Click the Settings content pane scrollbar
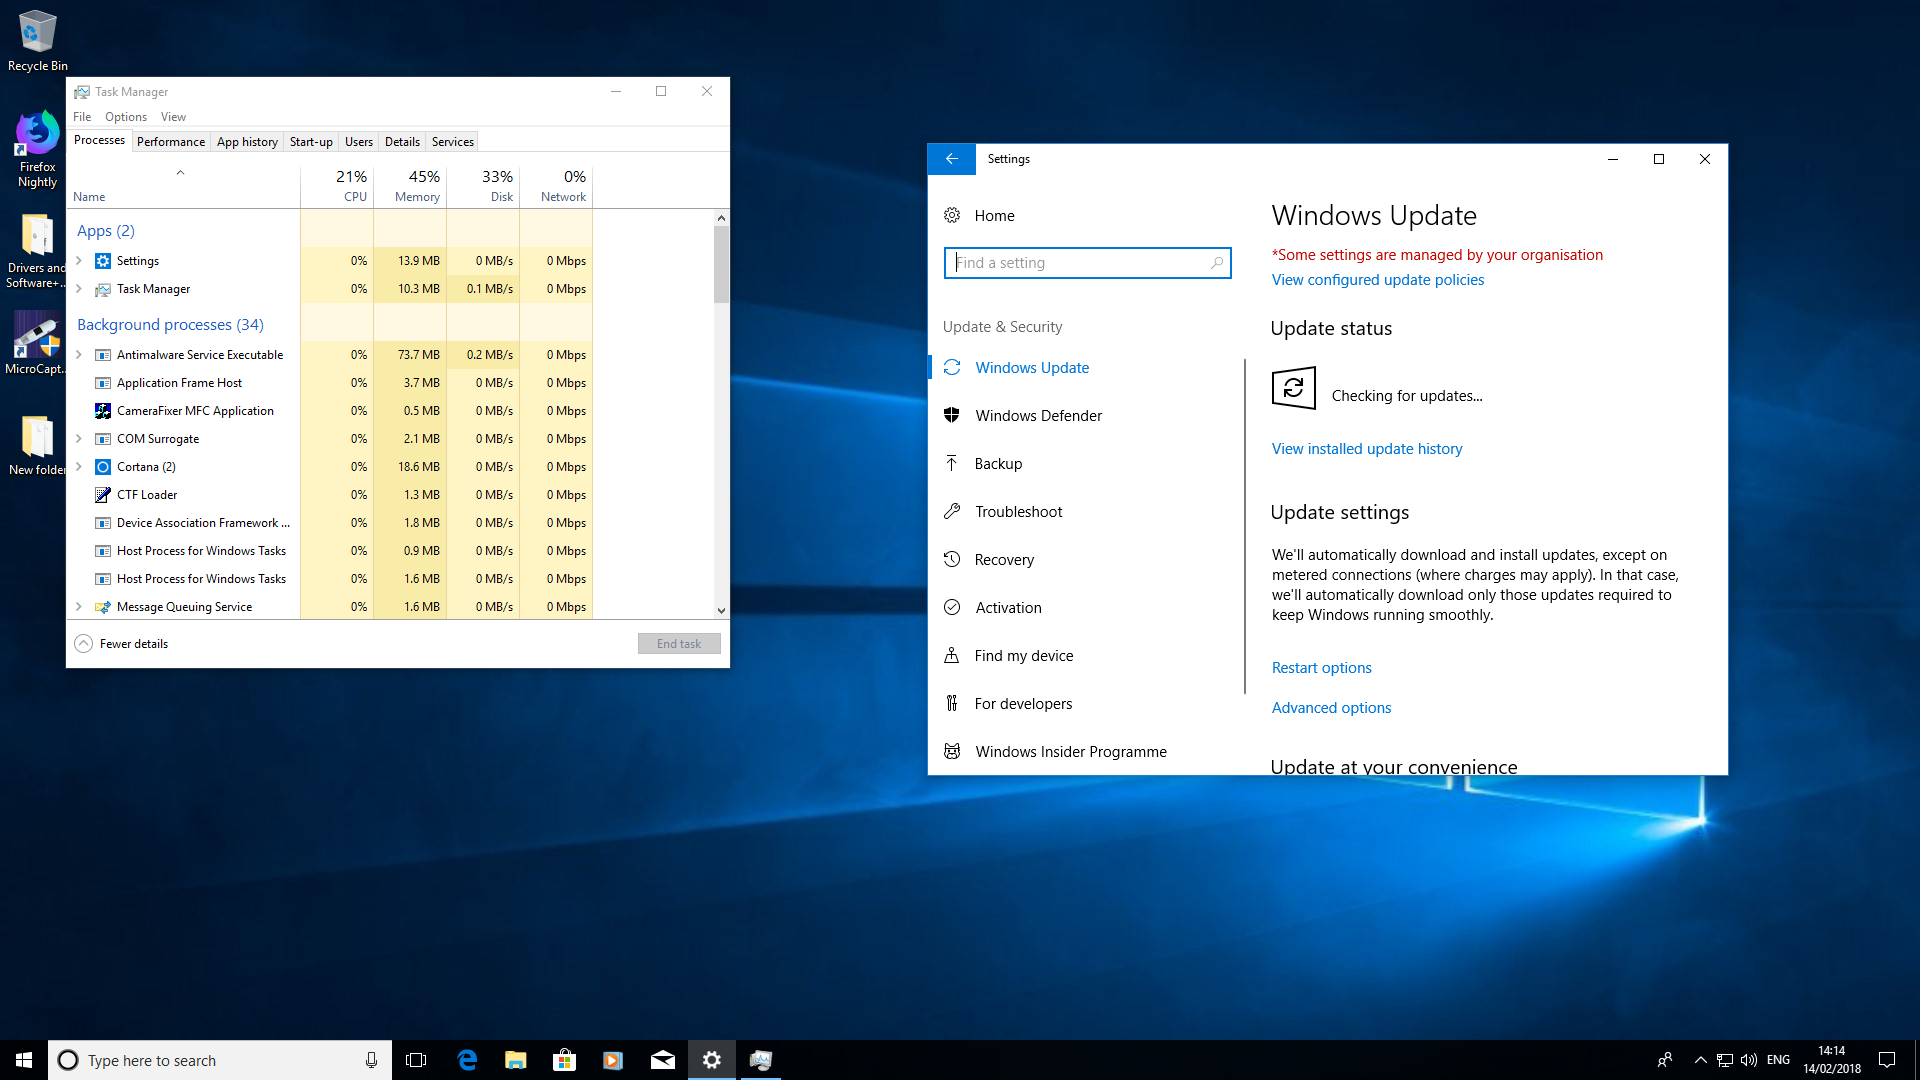 [x=1245, y=526]
